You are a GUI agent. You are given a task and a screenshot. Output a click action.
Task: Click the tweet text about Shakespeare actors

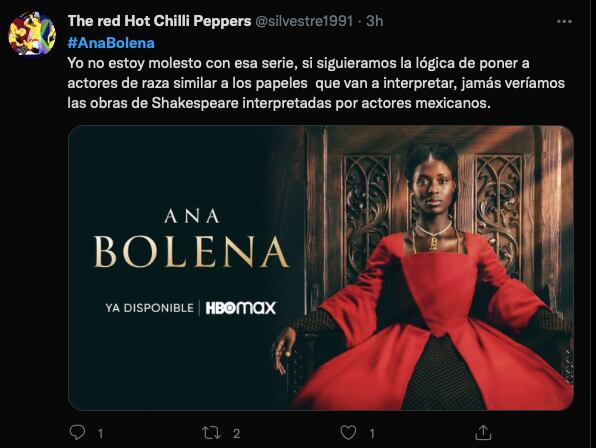coord(316,83)
